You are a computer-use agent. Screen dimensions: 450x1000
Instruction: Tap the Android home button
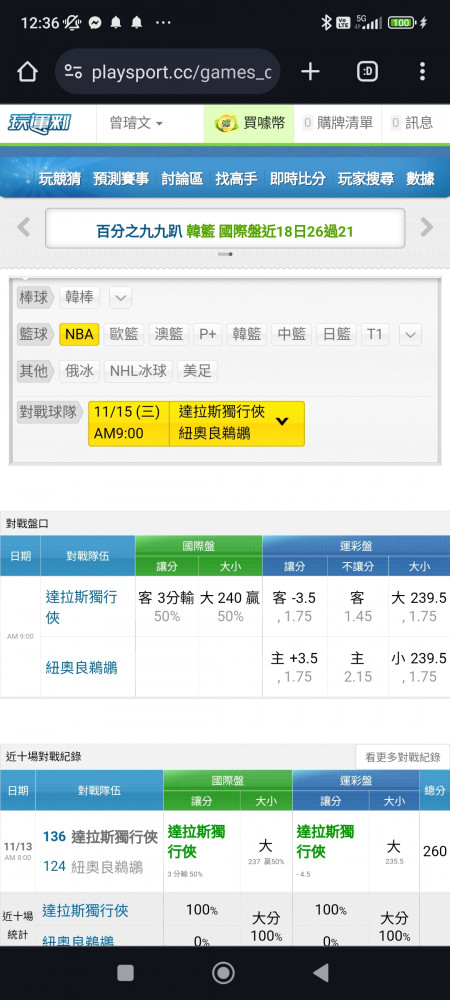[223, 972]
